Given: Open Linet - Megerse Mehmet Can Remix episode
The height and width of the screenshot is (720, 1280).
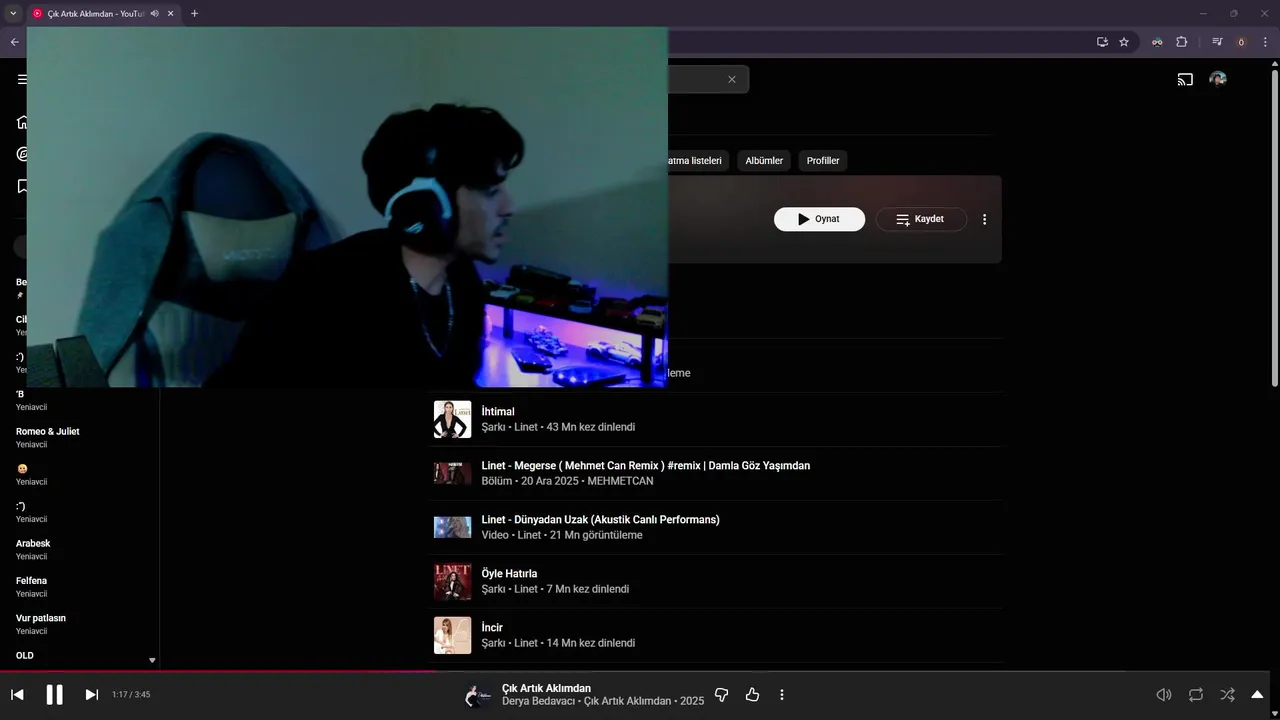Looking at the screenshot, I should pyautogui.click(x=646, y=466).
